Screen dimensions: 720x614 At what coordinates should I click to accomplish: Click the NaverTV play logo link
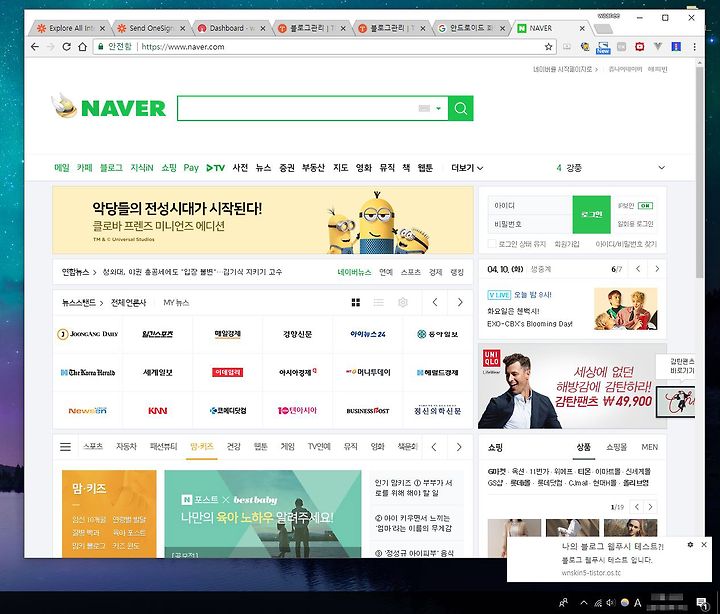coord(216,168)
